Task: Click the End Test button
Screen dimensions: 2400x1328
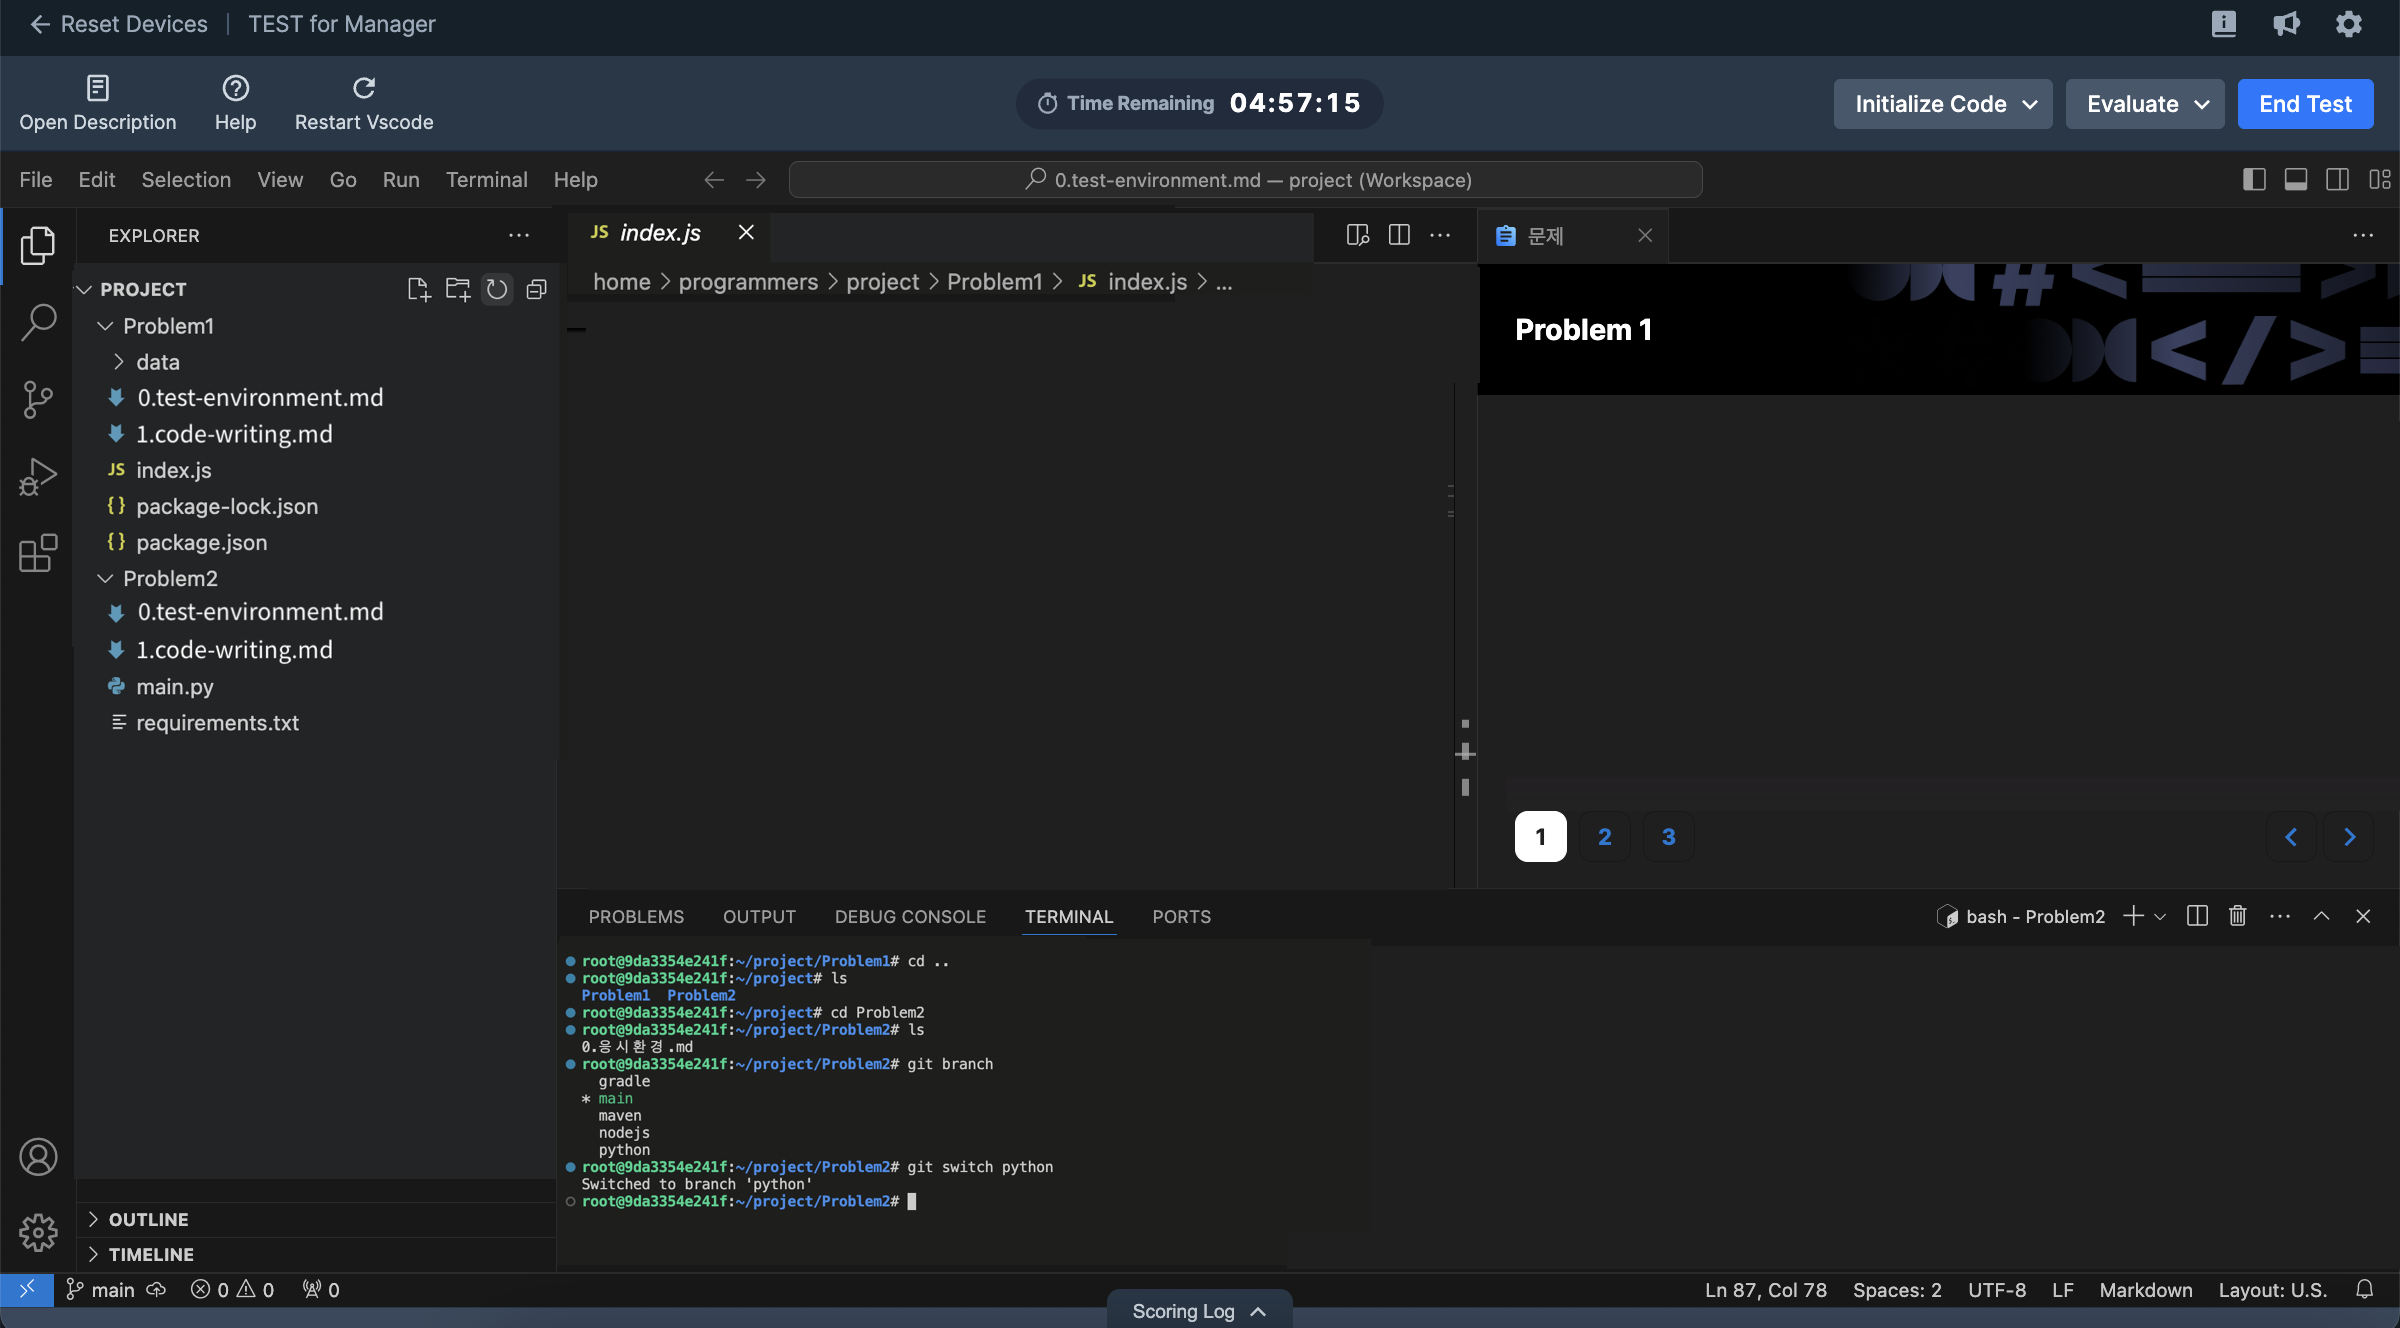Action: pos(2305,104)
